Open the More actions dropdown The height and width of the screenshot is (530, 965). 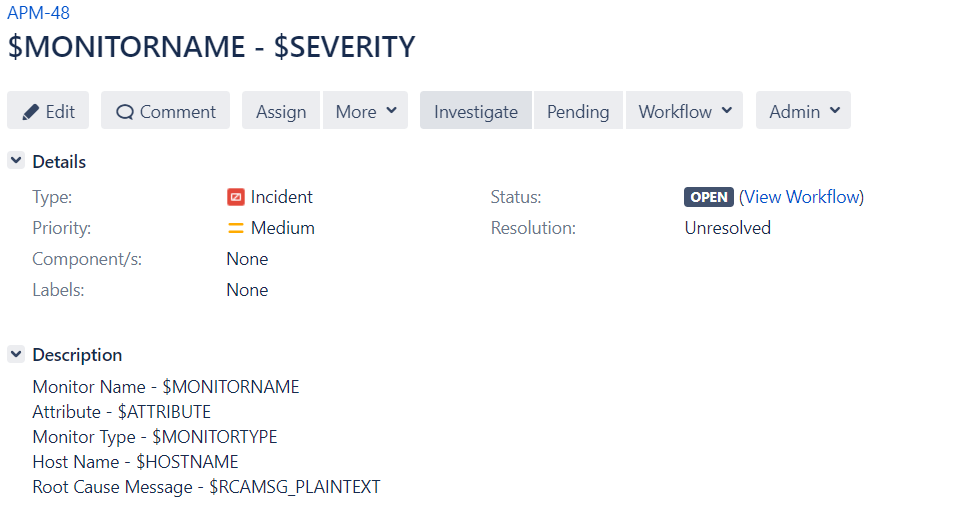(x=365, y=111)
